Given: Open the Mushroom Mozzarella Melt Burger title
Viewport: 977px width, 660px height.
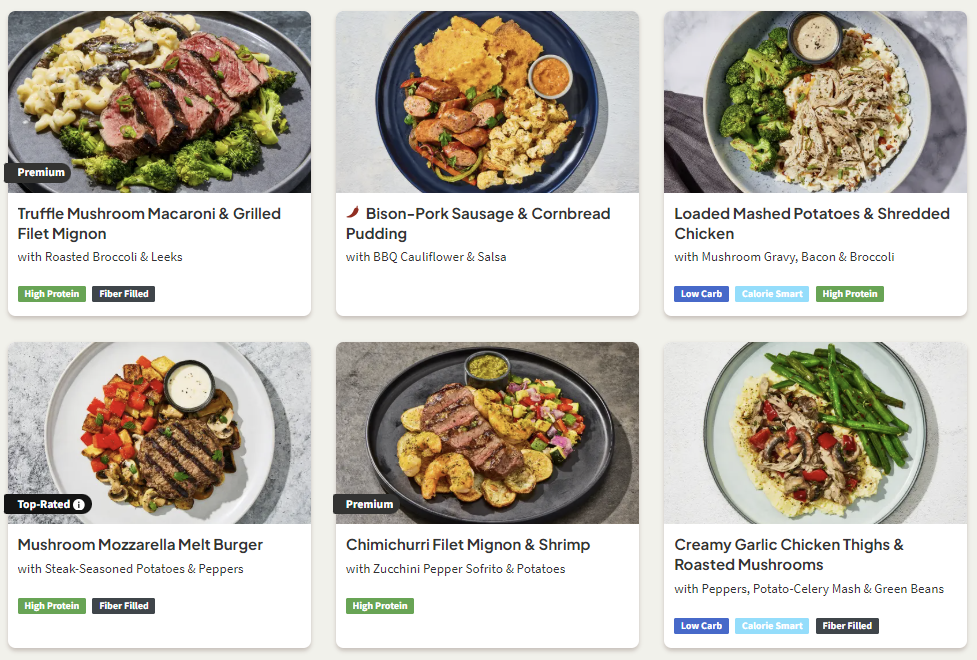Looking at the screenshot, I should (140, 545).
